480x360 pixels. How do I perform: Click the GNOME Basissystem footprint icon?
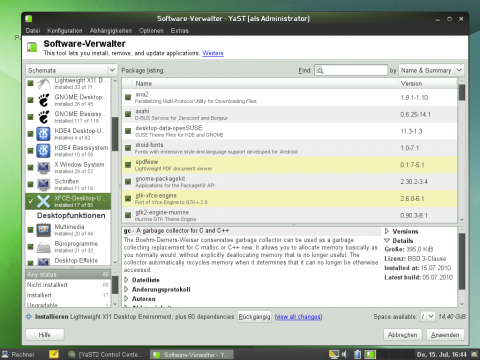point(44,117)
